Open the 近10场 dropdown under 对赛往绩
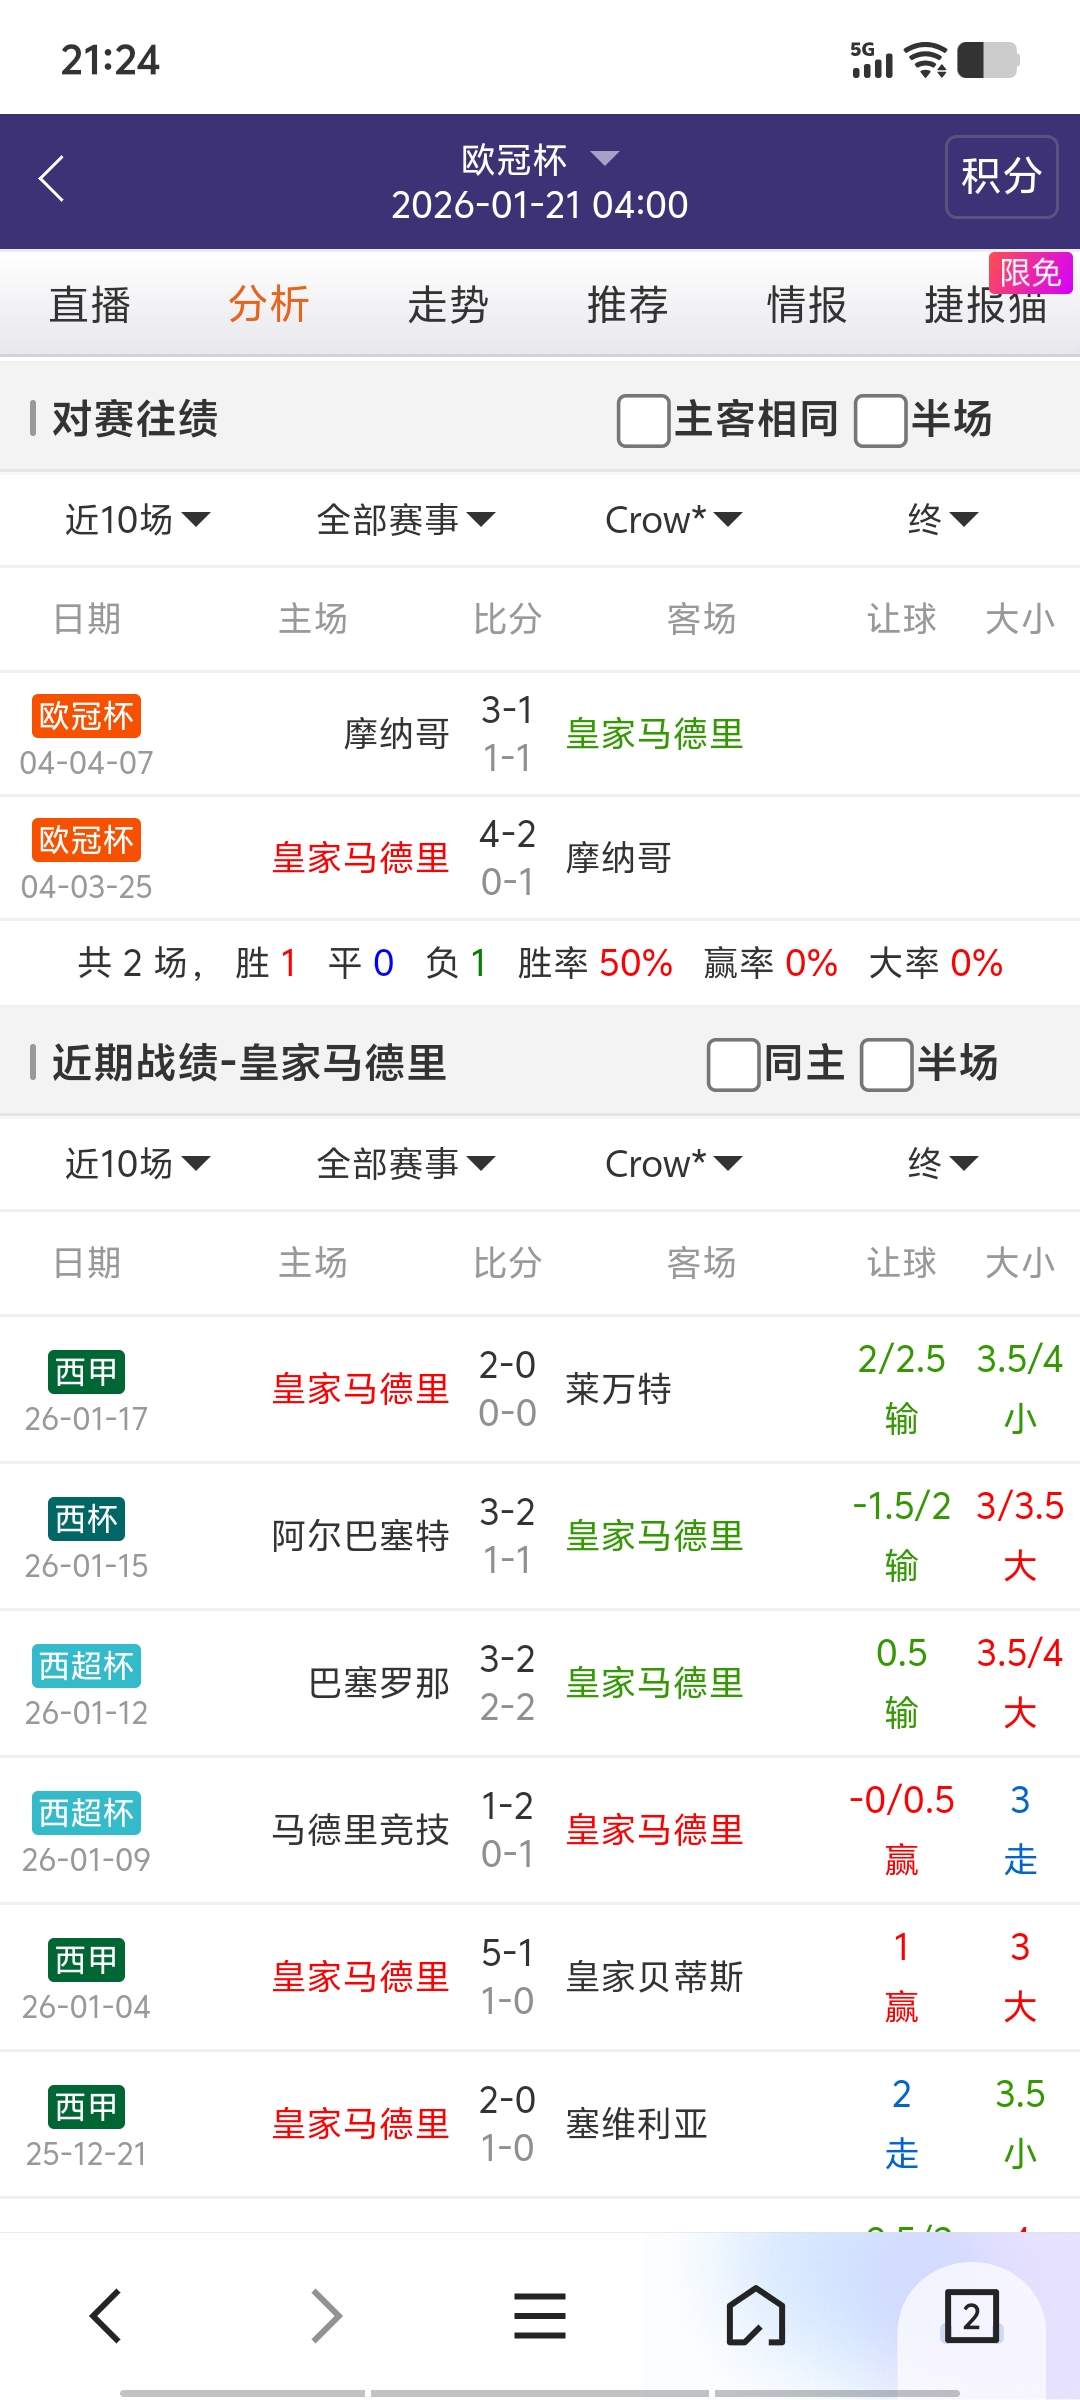Viewport: 1080px width, 2400px height. [137, 520]
